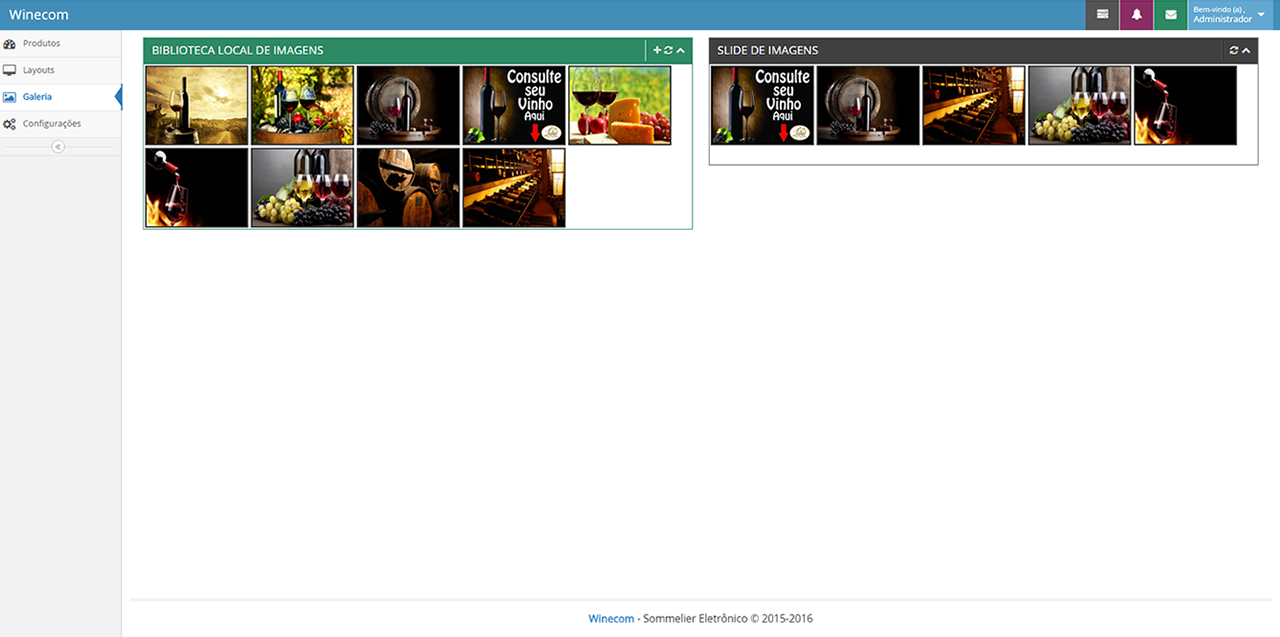Collapse the sidebar with double-arrow button
Image resolution: width=1280 pixels, height=637 pixels.
58,147
